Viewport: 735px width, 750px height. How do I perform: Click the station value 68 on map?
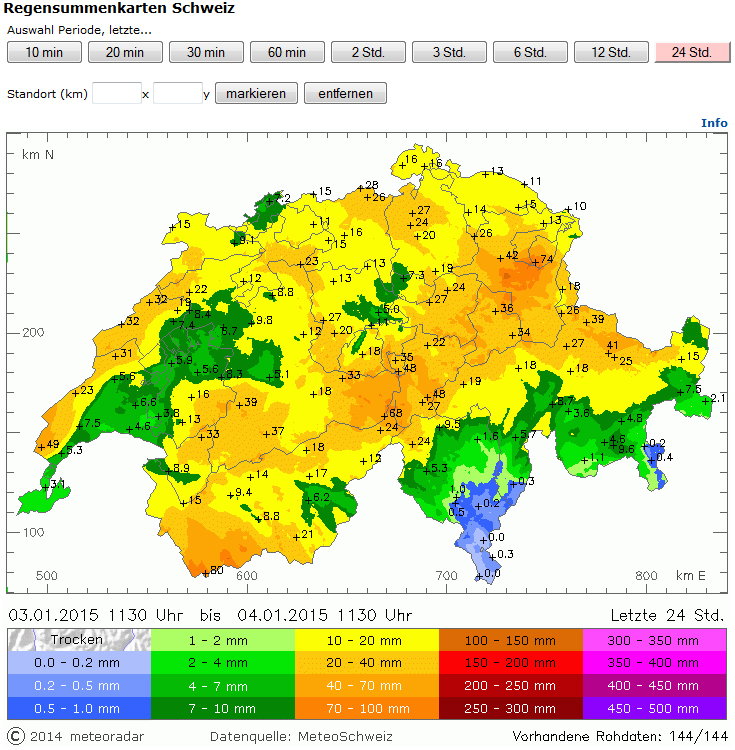pyautogui.click(x=395, y=413)
